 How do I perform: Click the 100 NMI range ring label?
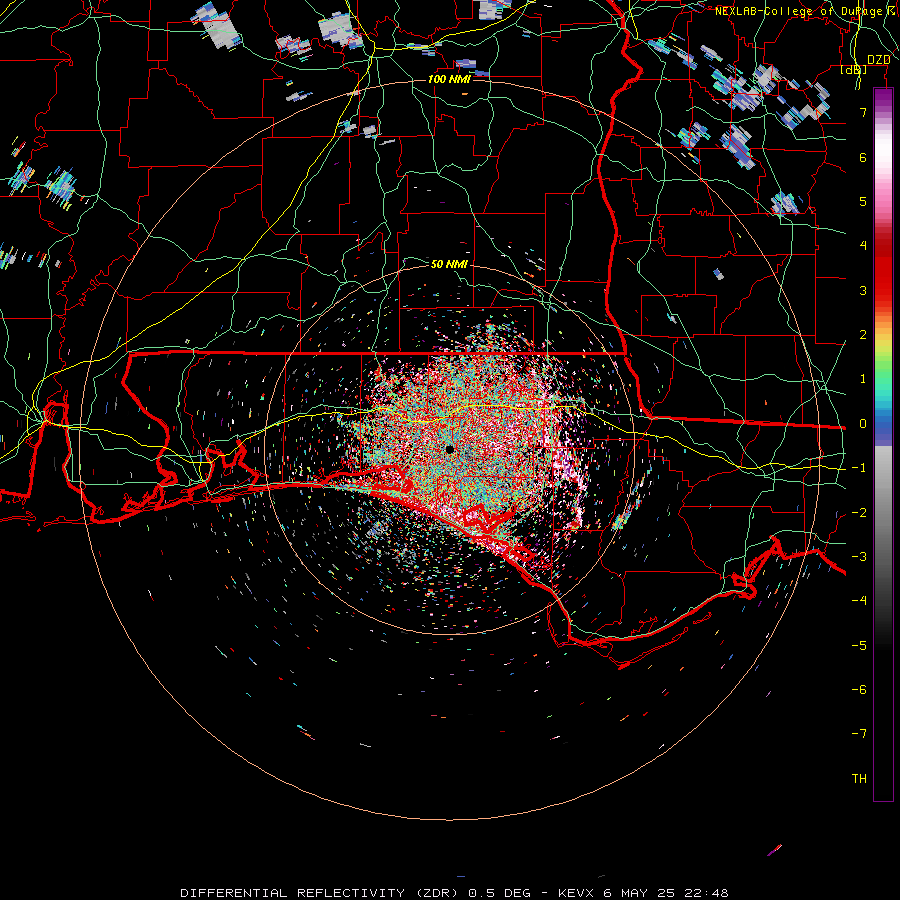coord(449,79)
